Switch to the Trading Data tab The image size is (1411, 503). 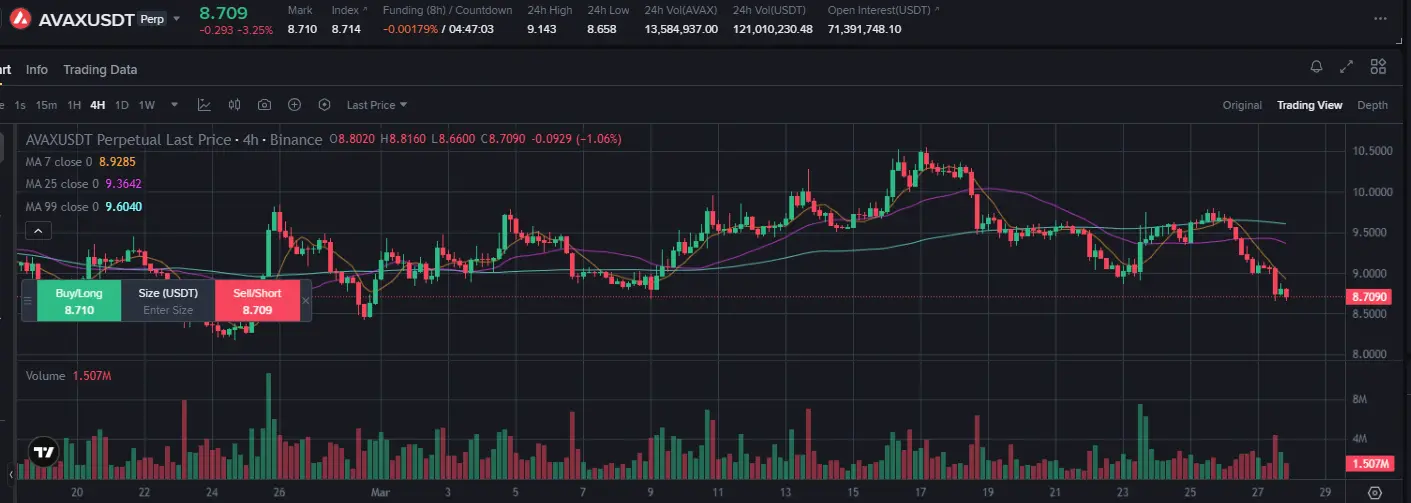point(100,70)
